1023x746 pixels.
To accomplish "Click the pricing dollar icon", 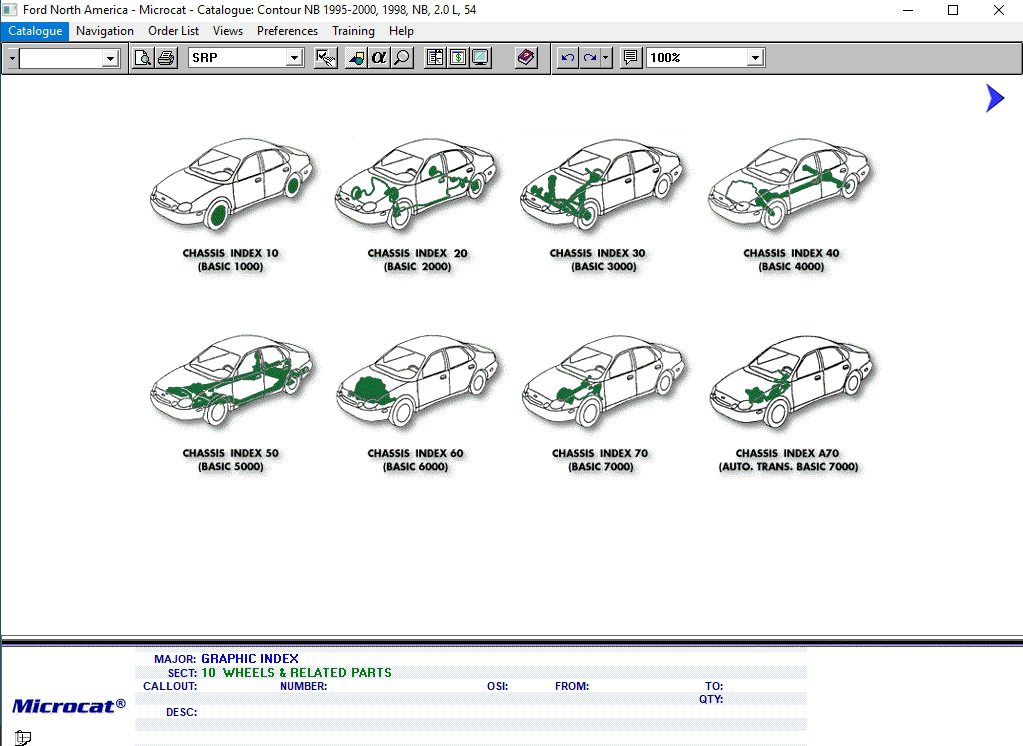I will [458, 57].
